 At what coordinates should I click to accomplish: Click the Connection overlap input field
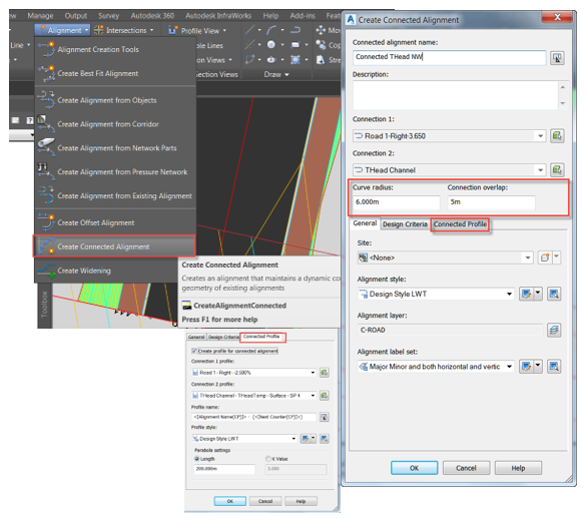(491, 202)
